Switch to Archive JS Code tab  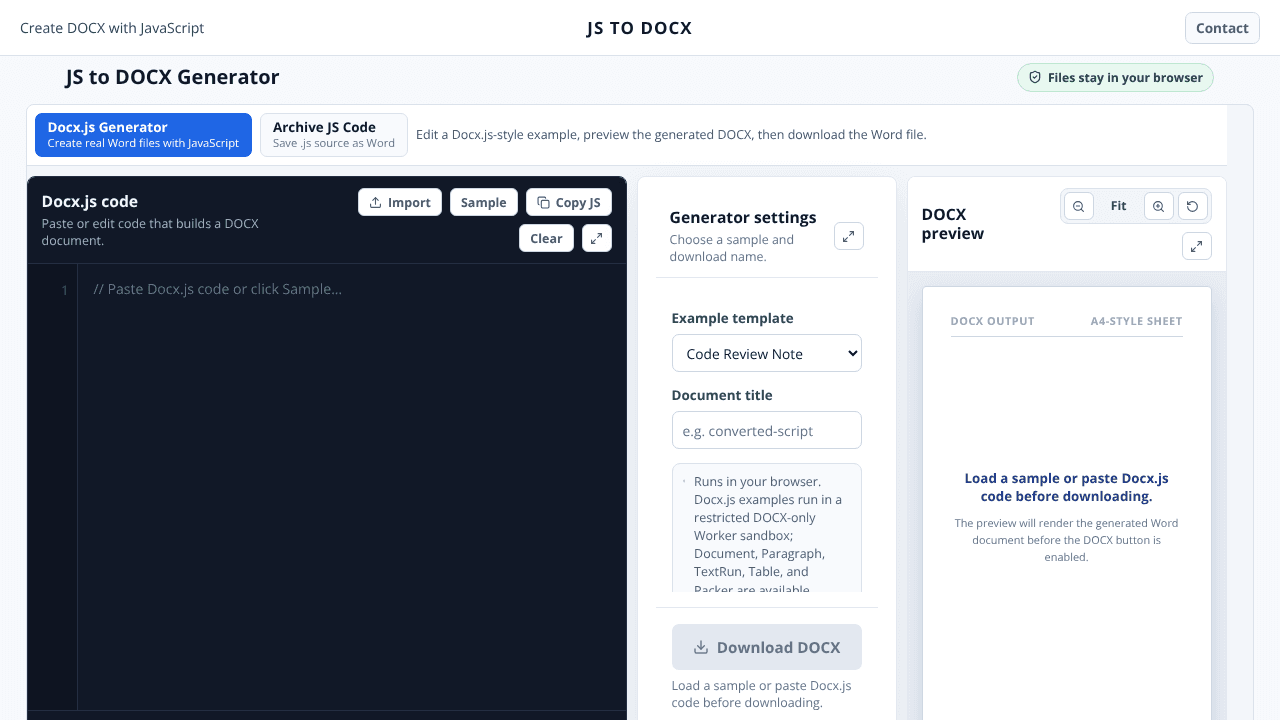334,135
